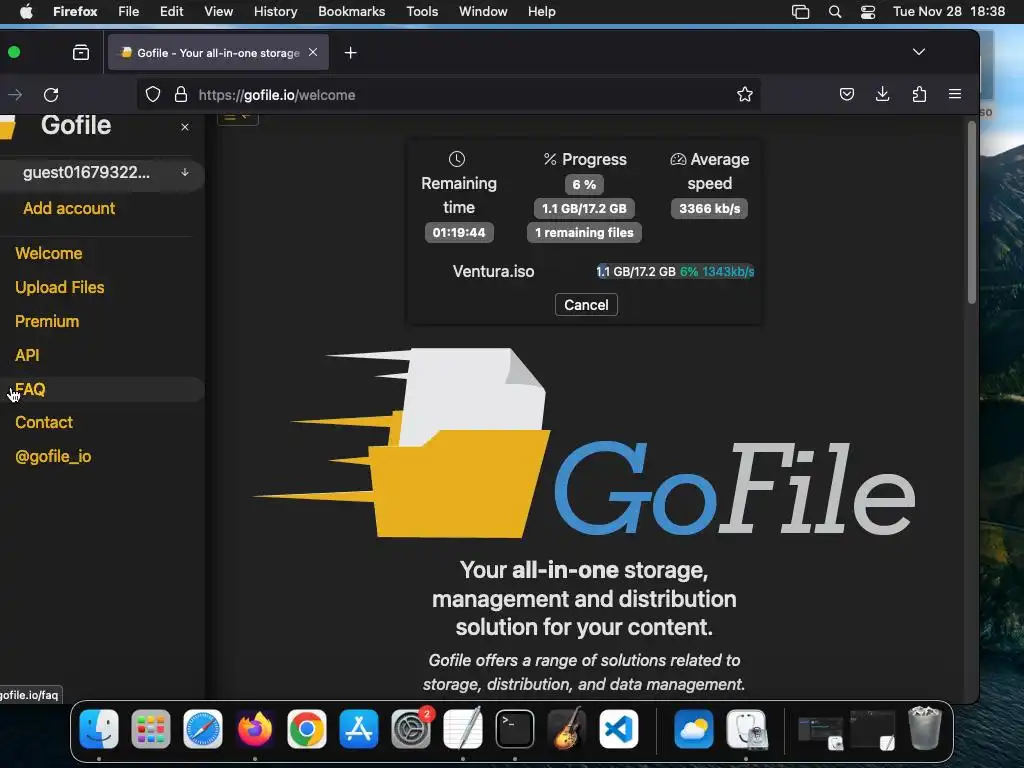Launch GarageBand from the dock
The width and height of the screenshot is (1024, 768).
pyautogui.click(x=567, y=729)
